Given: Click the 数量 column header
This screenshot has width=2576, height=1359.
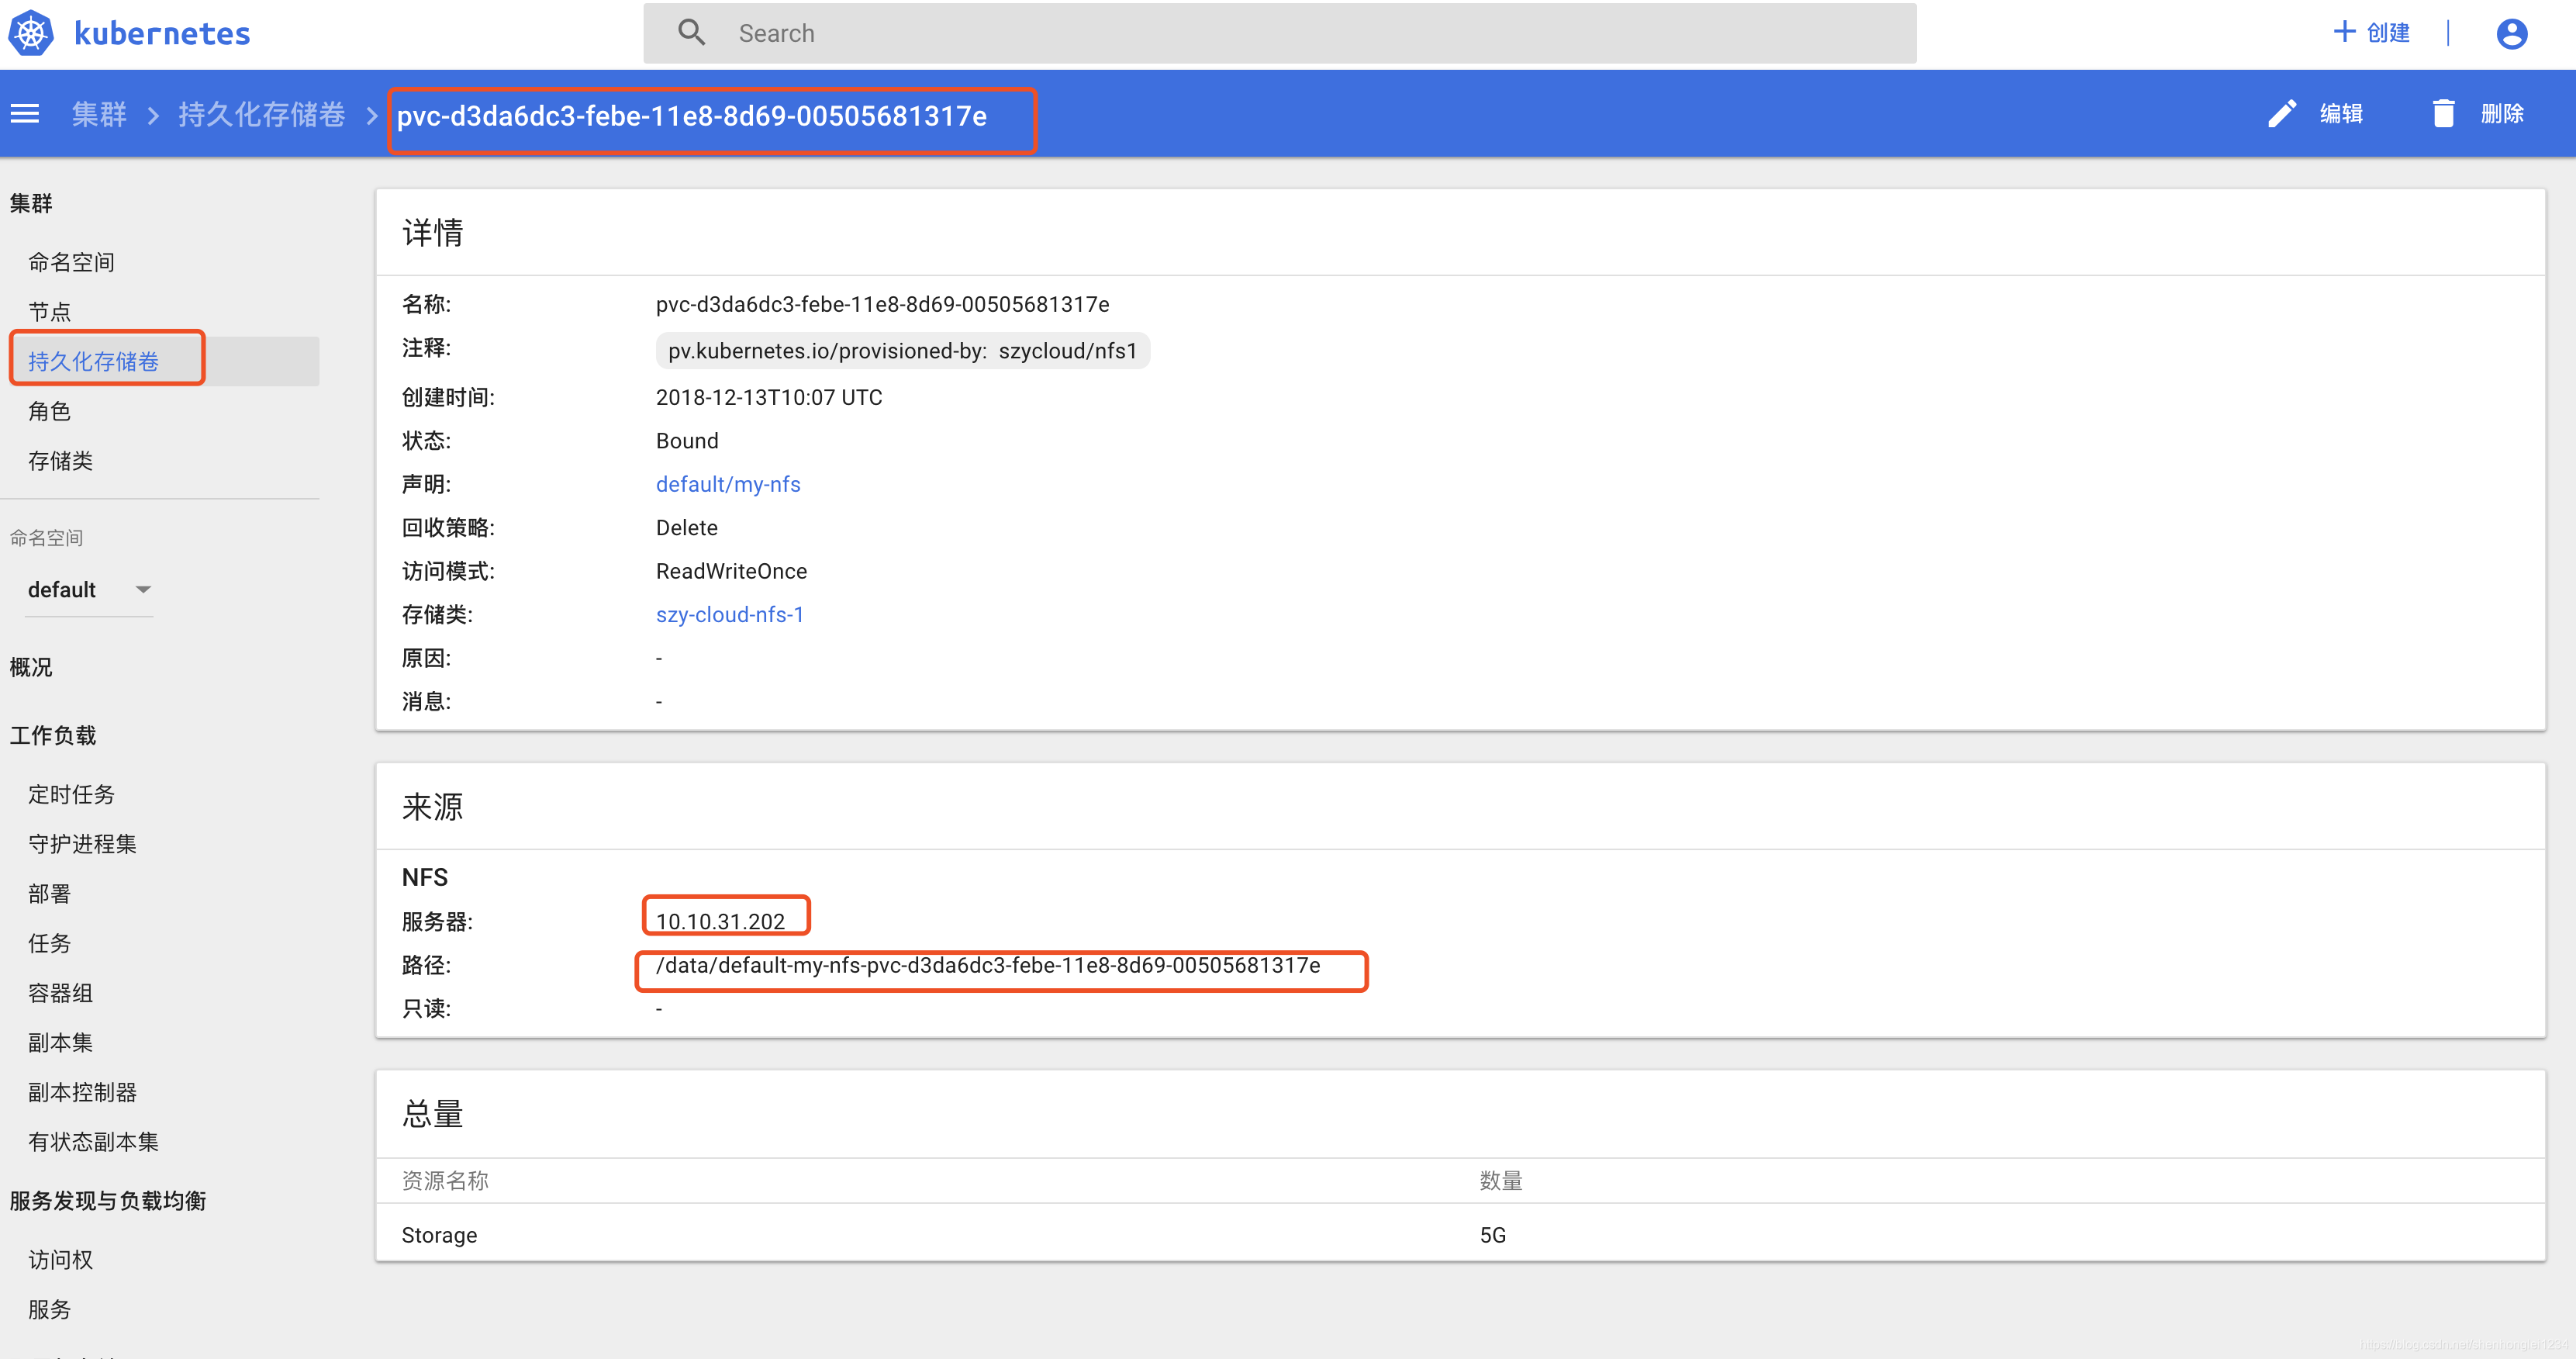Looking at the screenshot, I should (1501, 1181).
